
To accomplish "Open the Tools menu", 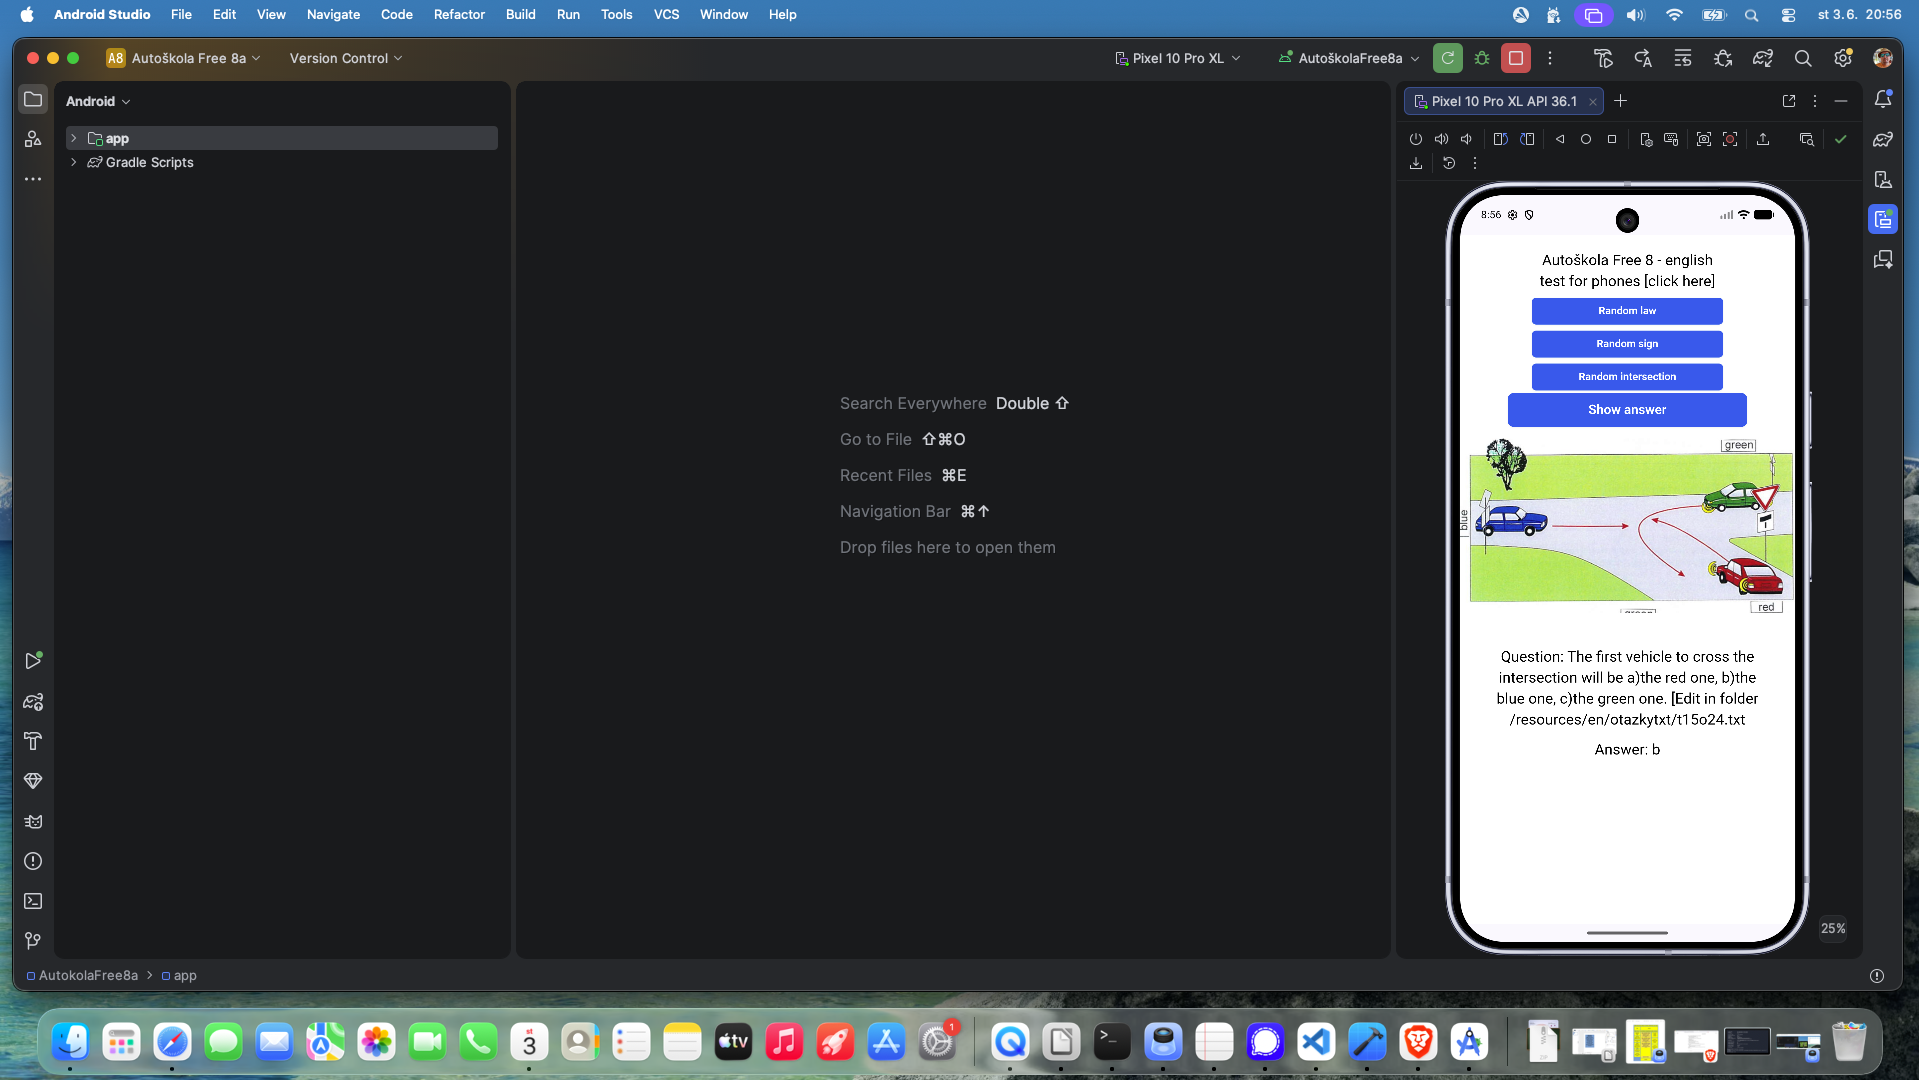I will (x=616, y=14).
